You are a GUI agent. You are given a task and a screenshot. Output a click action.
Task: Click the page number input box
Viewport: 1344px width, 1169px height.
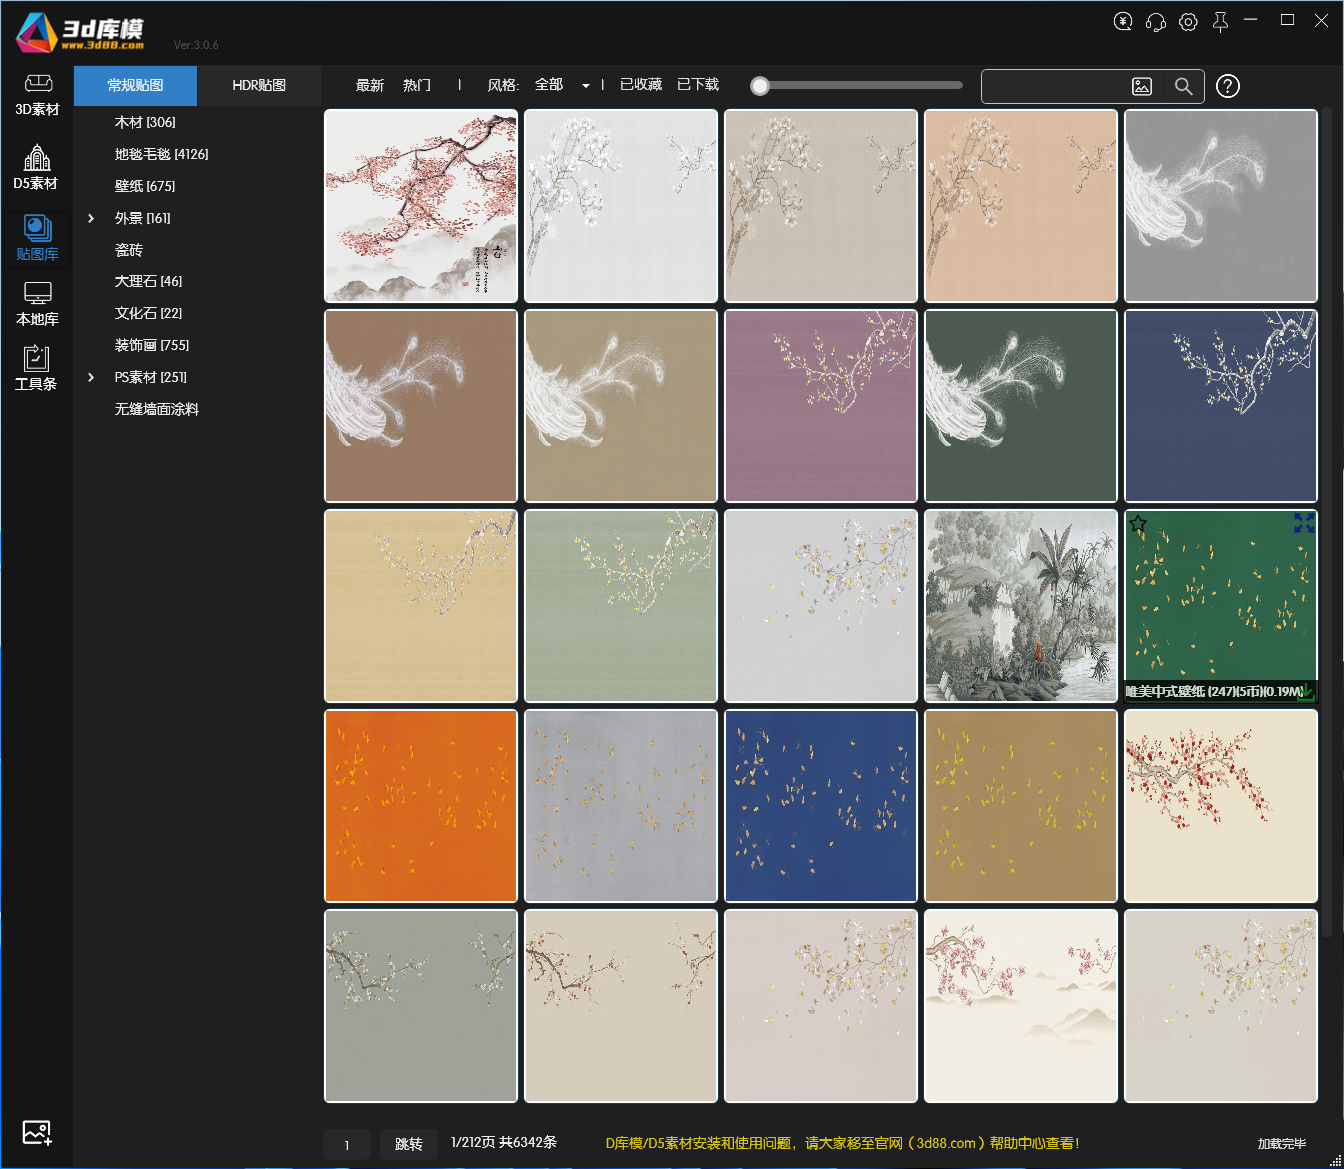[x=347, y=1145]
